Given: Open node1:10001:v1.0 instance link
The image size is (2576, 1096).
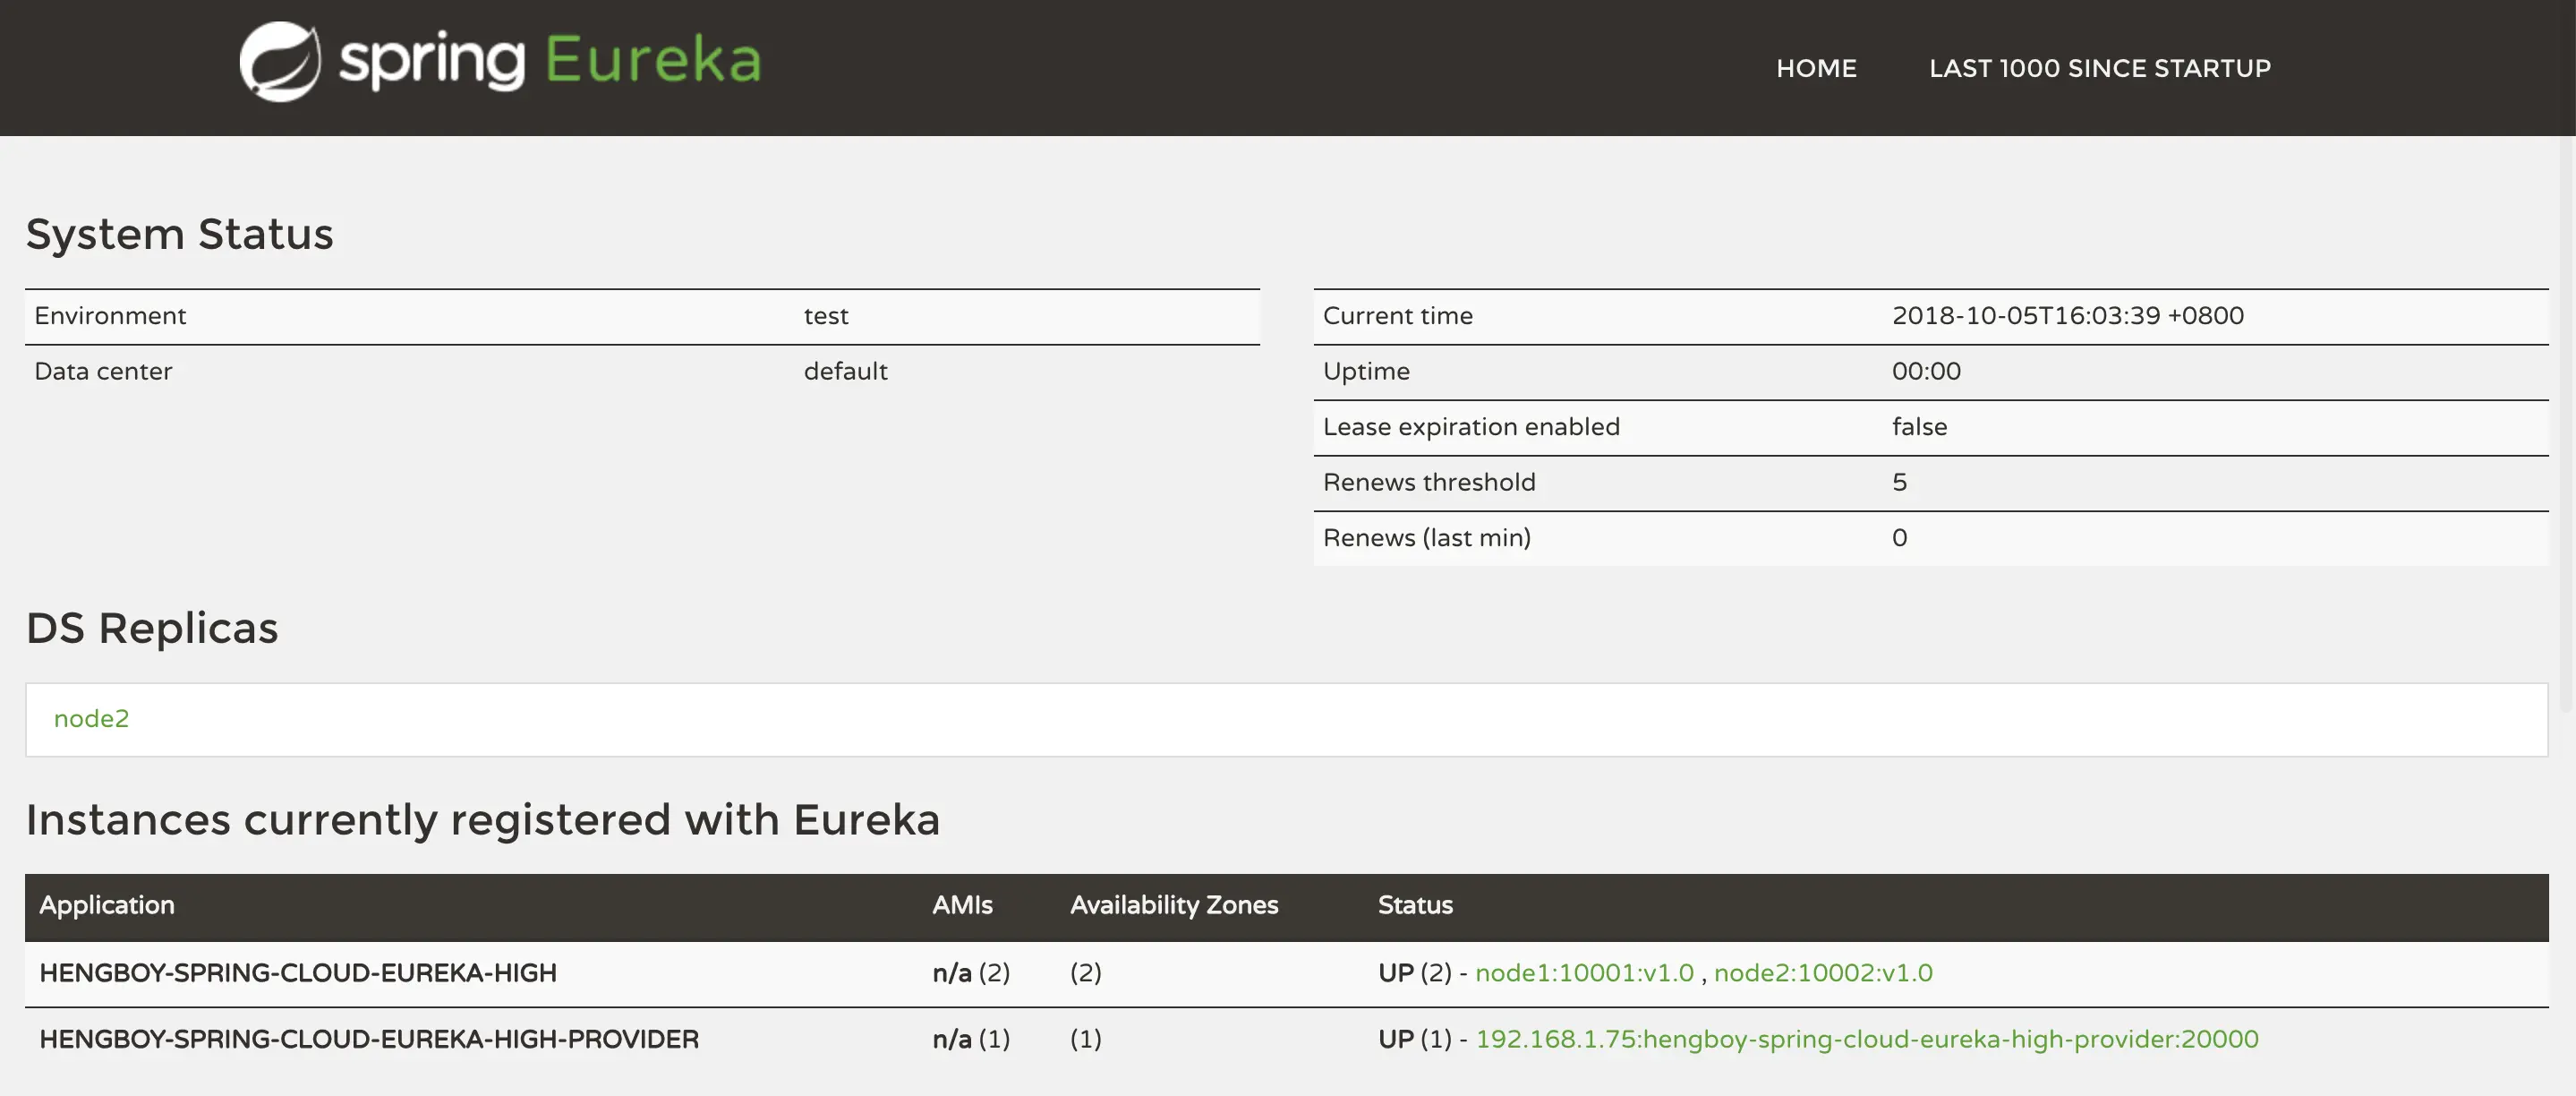Looking at the screenshot, I should tap(1584, 973).
